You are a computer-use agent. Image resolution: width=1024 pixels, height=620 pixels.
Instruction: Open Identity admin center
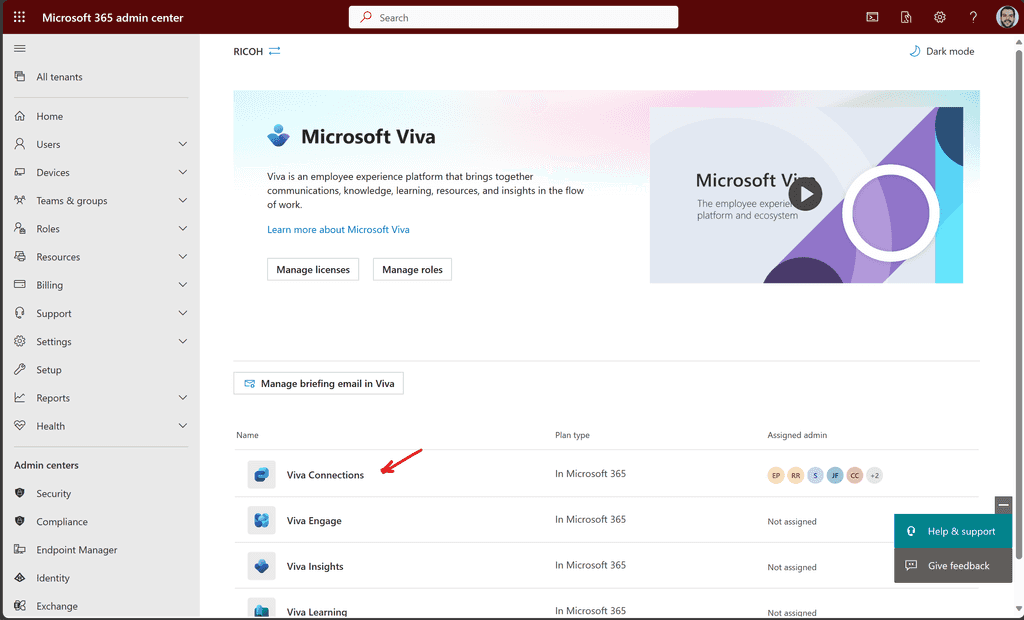click(x=53, y=578)
